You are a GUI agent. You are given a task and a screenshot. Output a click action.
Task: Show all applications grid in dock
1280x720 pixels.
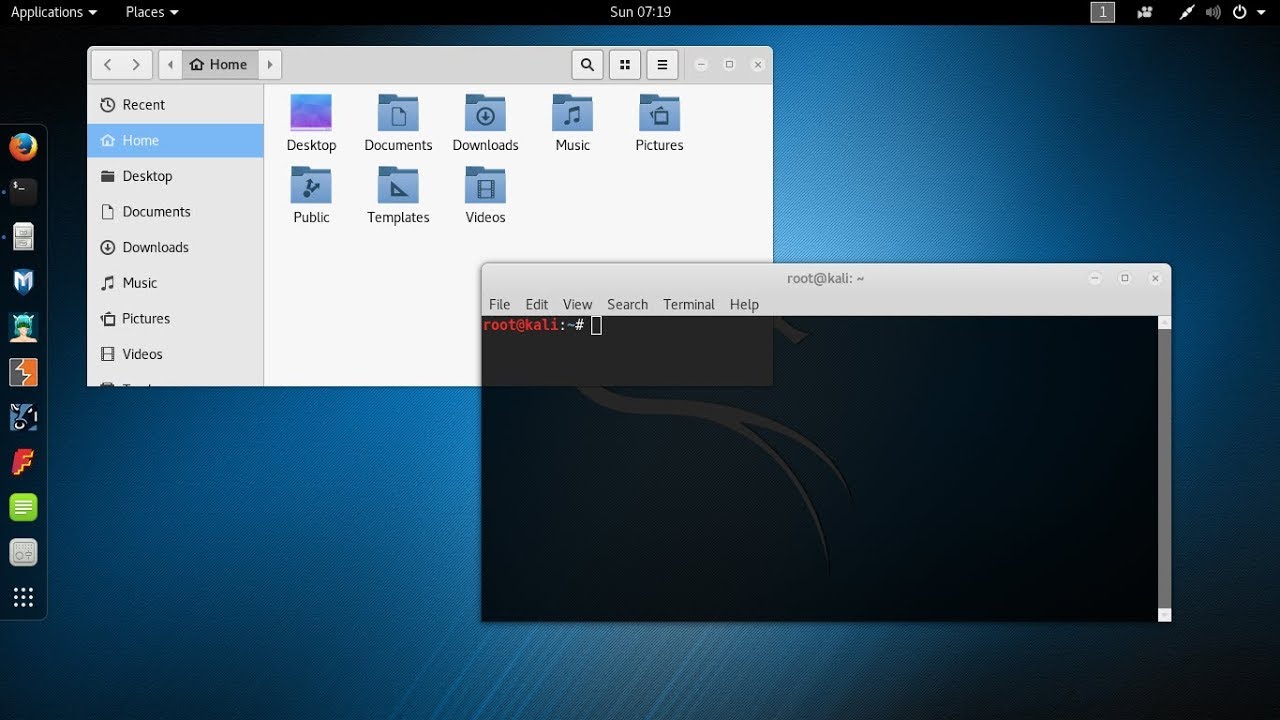(x=23, y=597)
